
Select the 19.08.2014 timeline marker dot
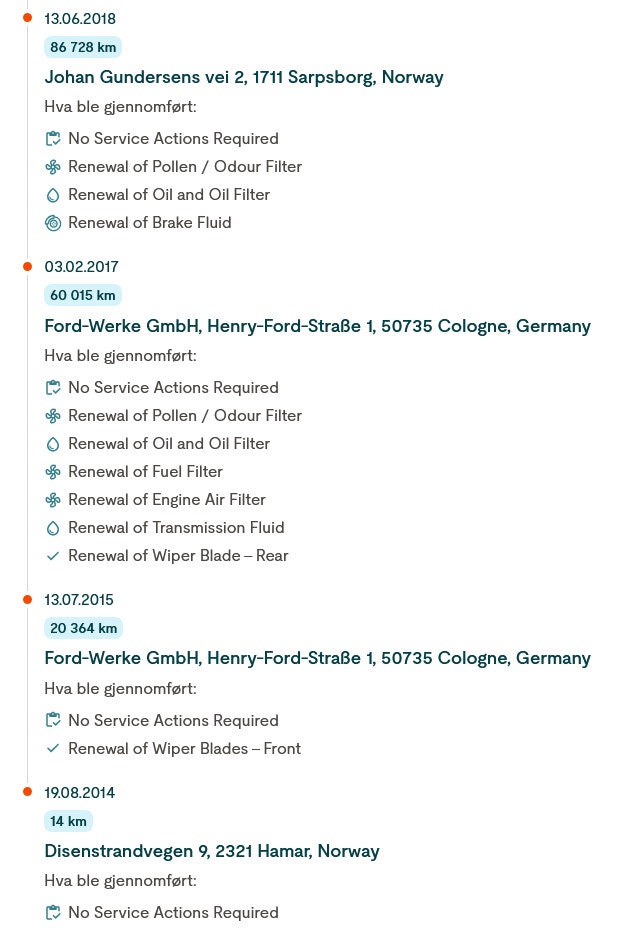click(x=27, y=792)
